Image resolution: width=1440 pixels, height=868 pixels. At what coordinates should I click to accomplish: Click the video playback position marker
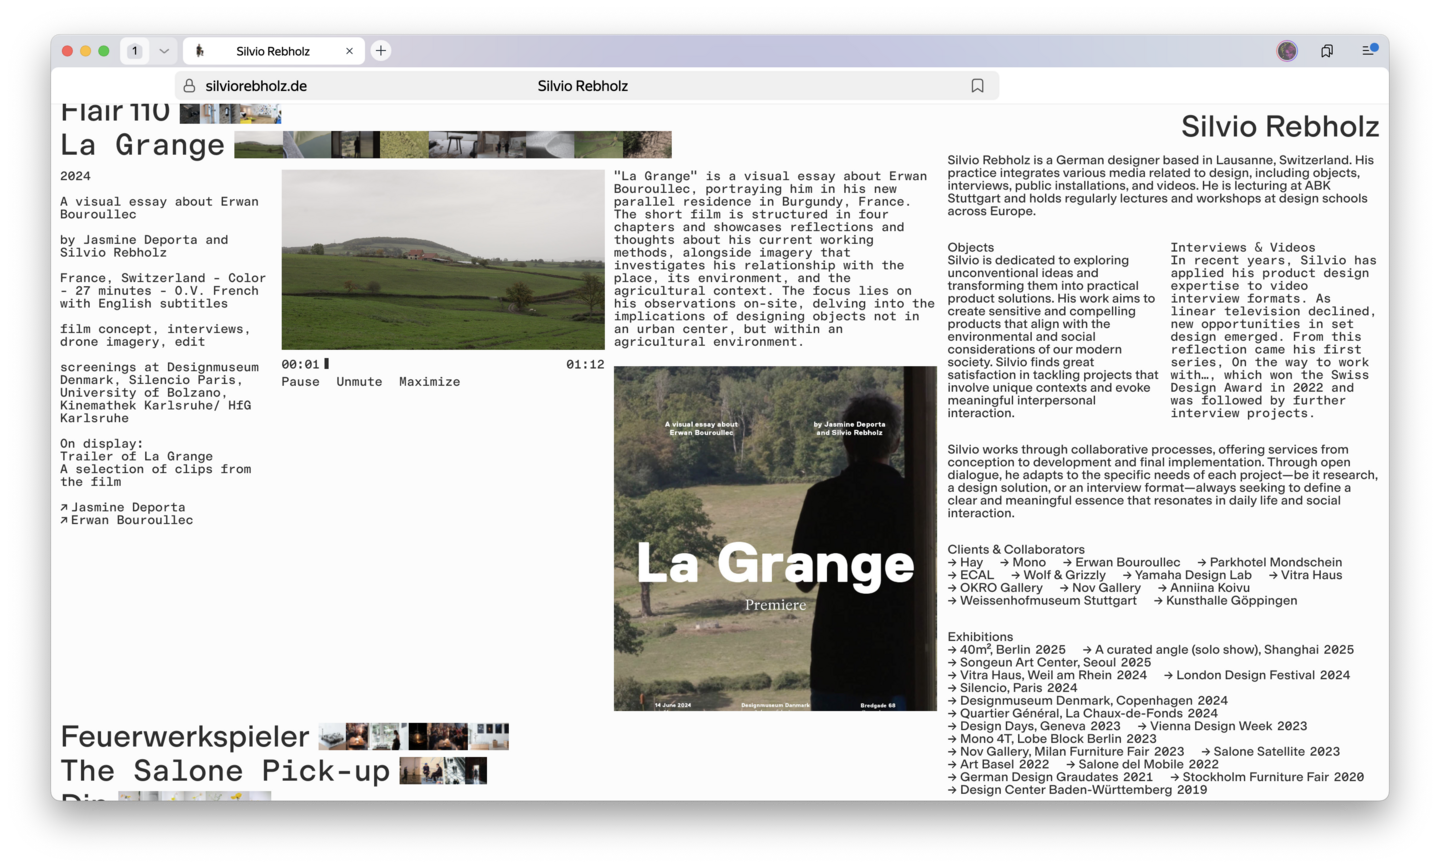click(326, 364)
